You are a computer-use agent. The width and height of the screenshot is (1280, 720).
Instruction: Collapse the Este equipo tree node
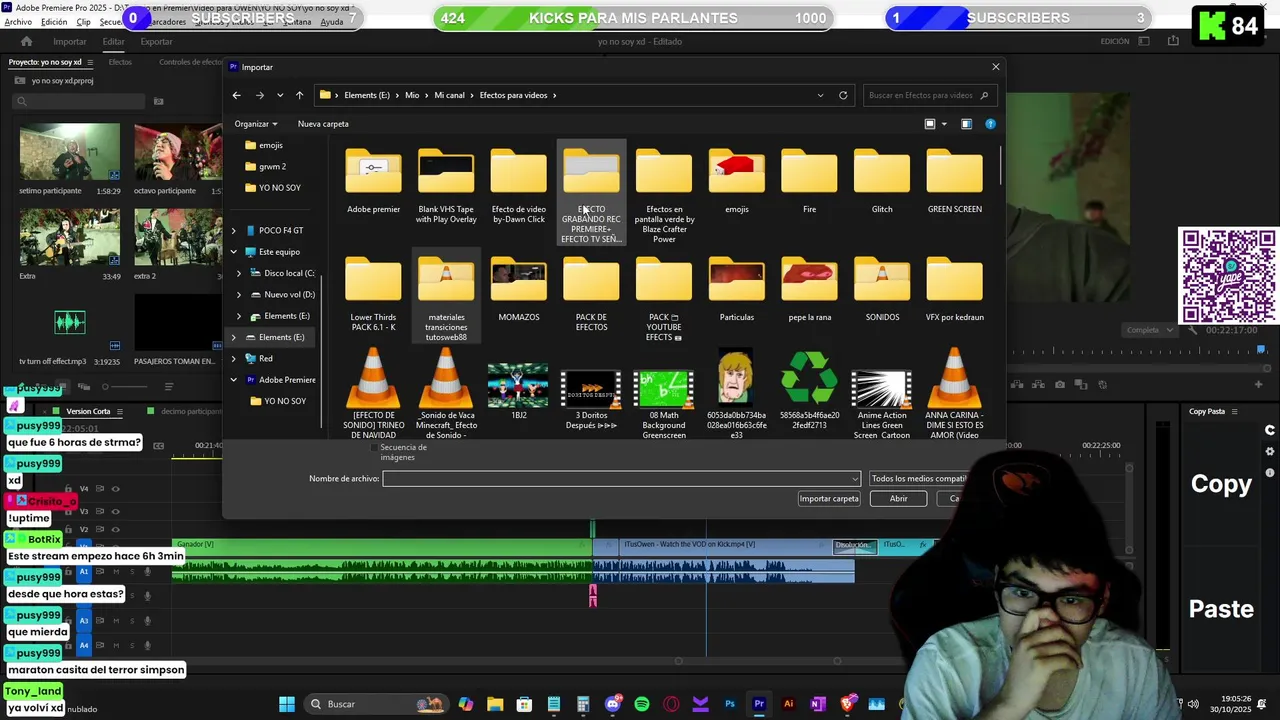[x=234, y=252]
